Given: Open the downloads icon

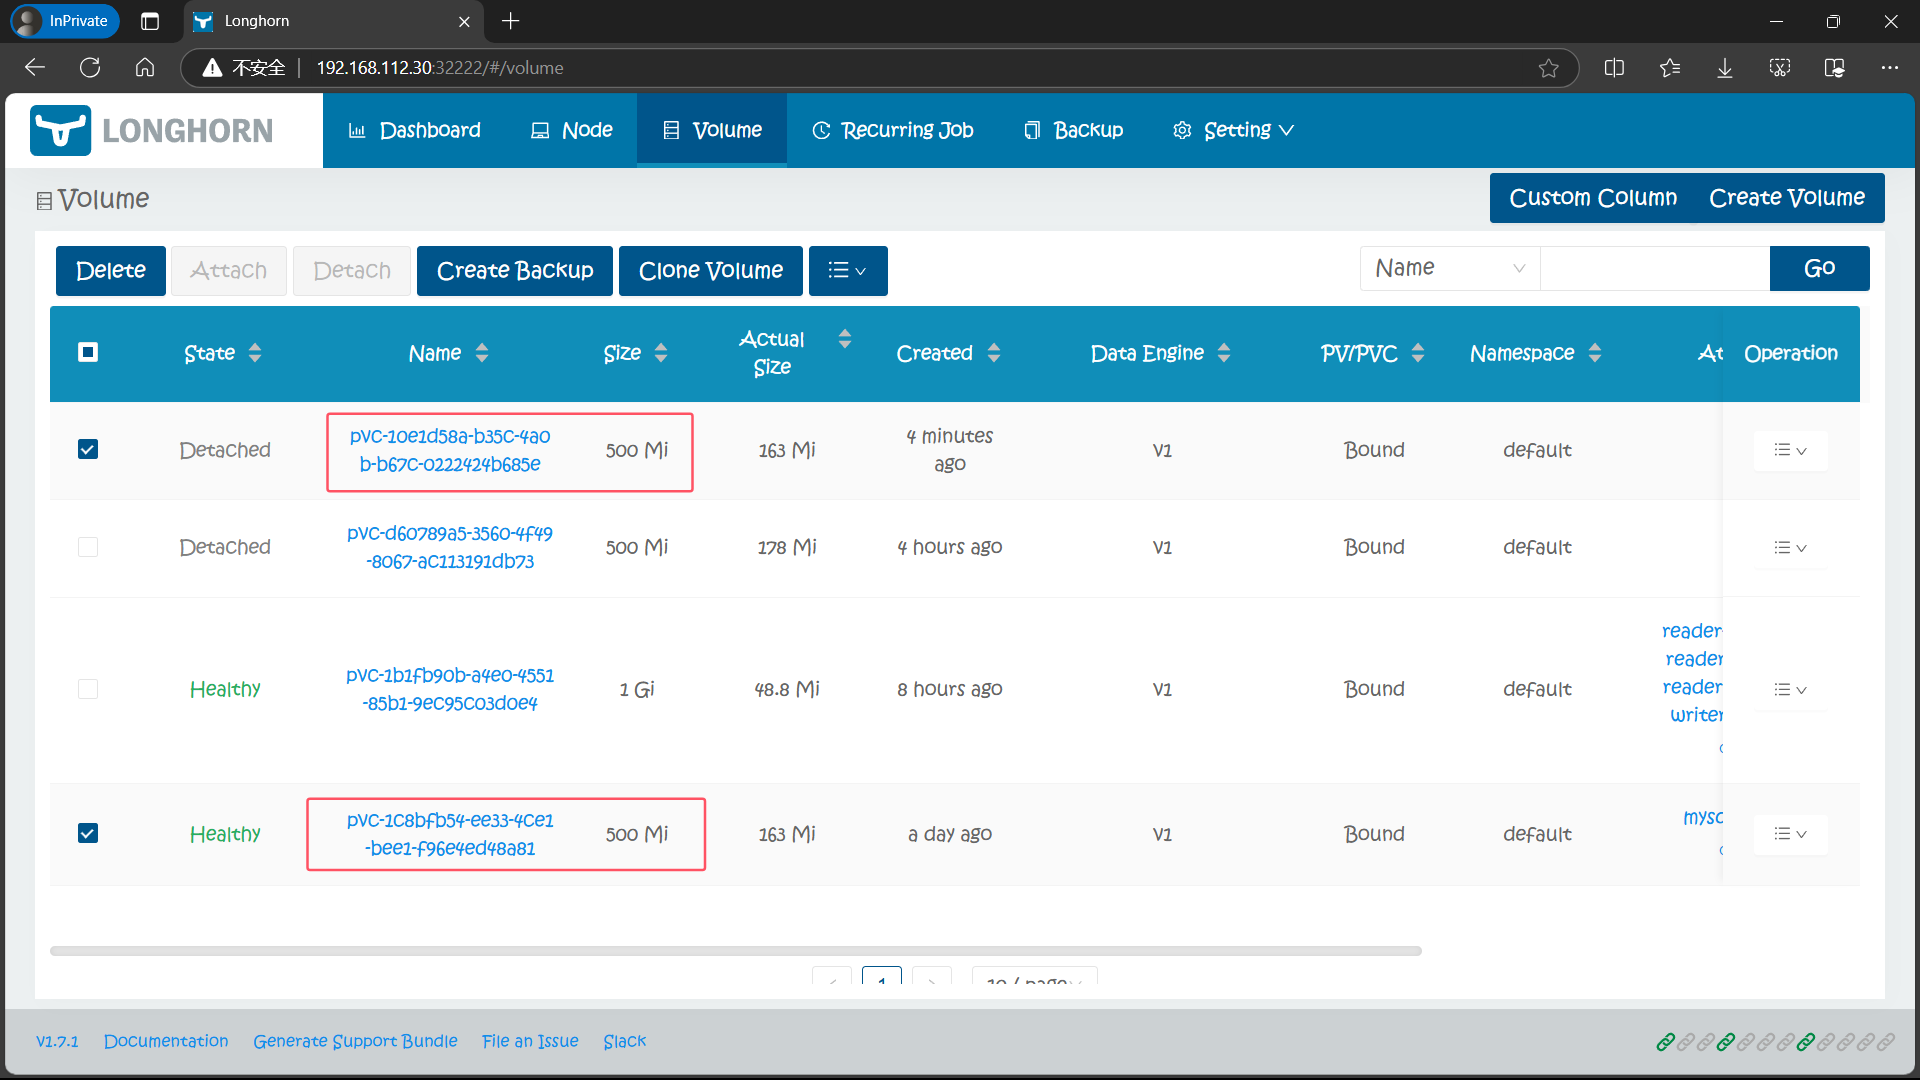Looking at the screenshot, I should pyautogui.click(x=1725, y=68).
